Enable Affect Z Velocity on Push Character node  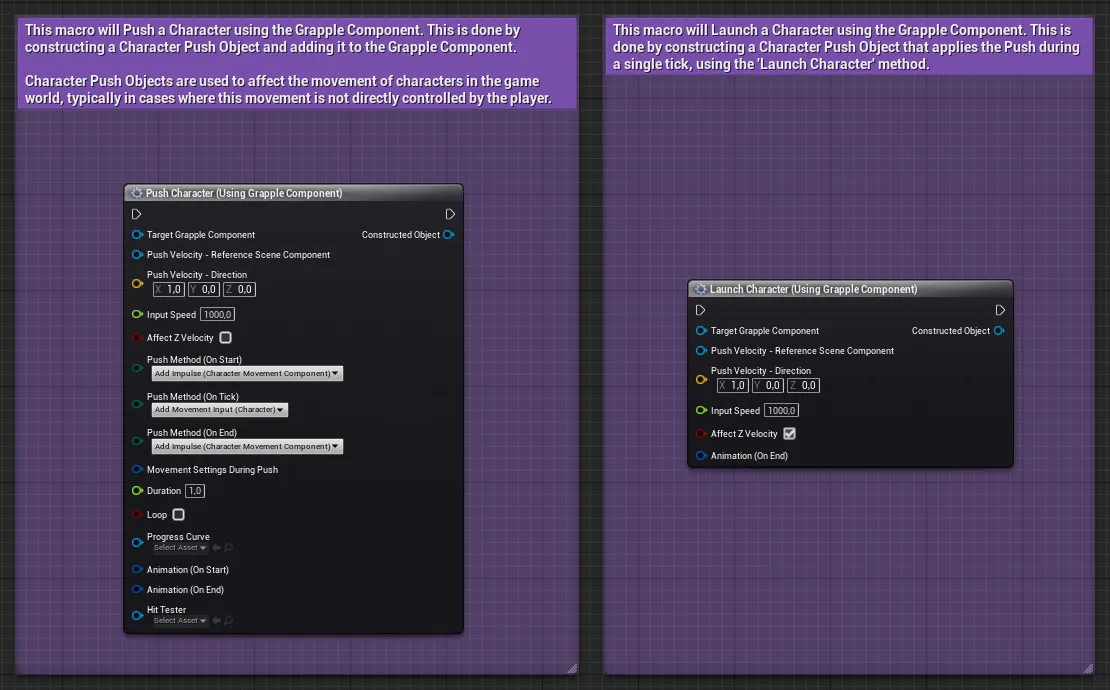[225, 338]
